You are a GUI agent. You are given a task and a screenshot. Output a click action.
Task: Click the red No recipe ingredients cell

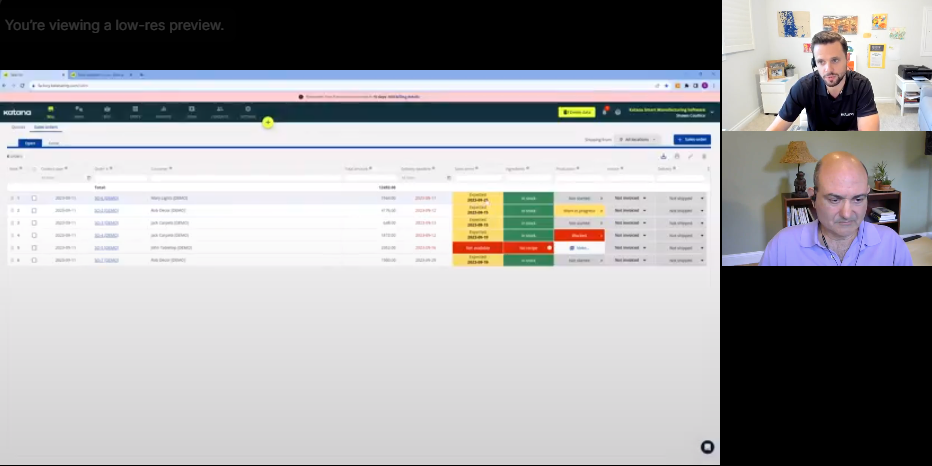pyautogui.click(x=528, y=248)
